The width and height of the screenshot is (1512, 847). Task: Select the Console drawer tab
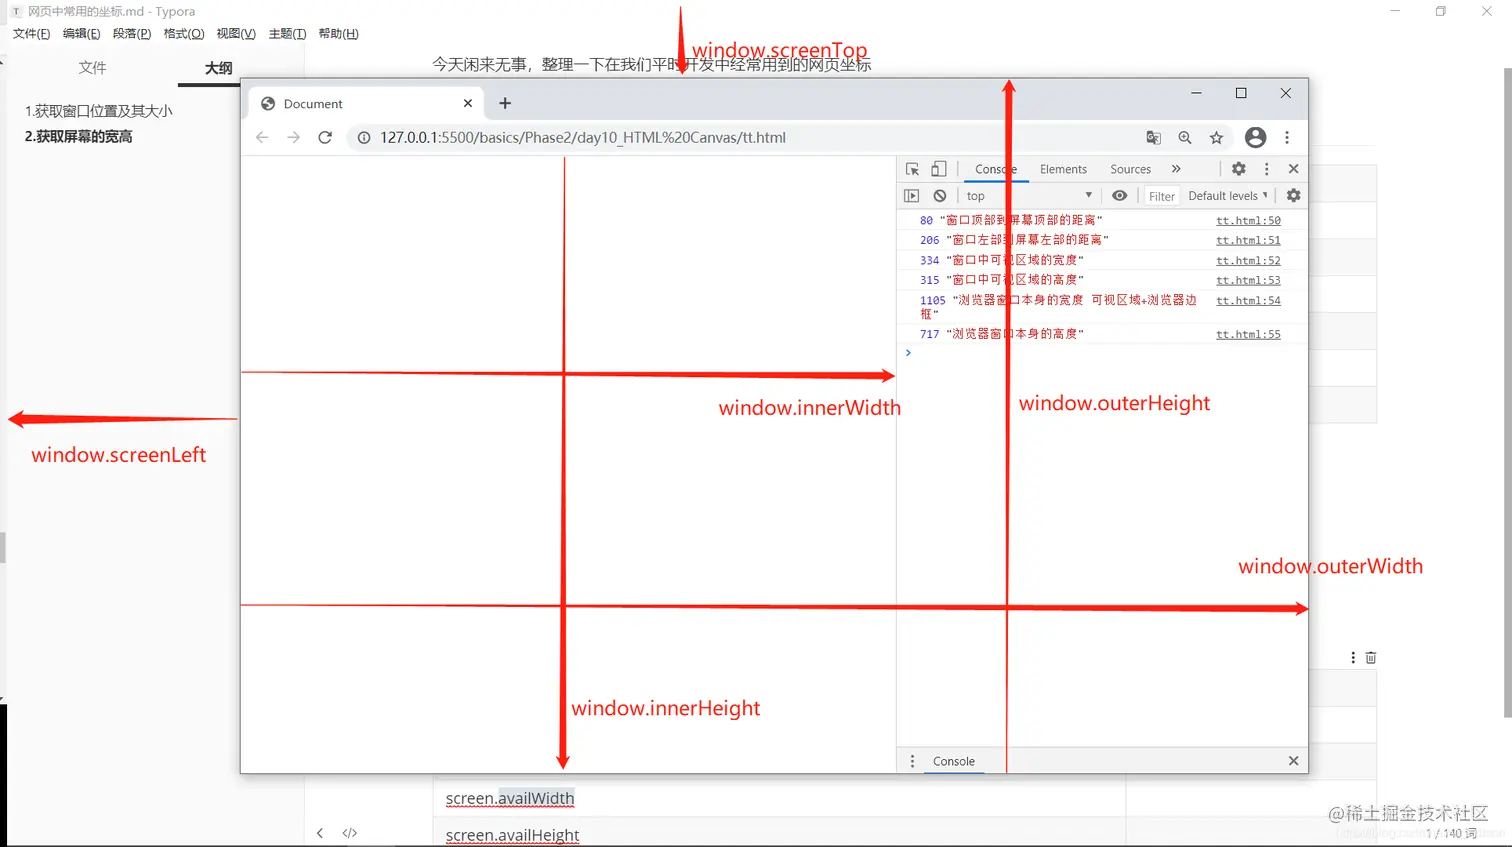953,761
